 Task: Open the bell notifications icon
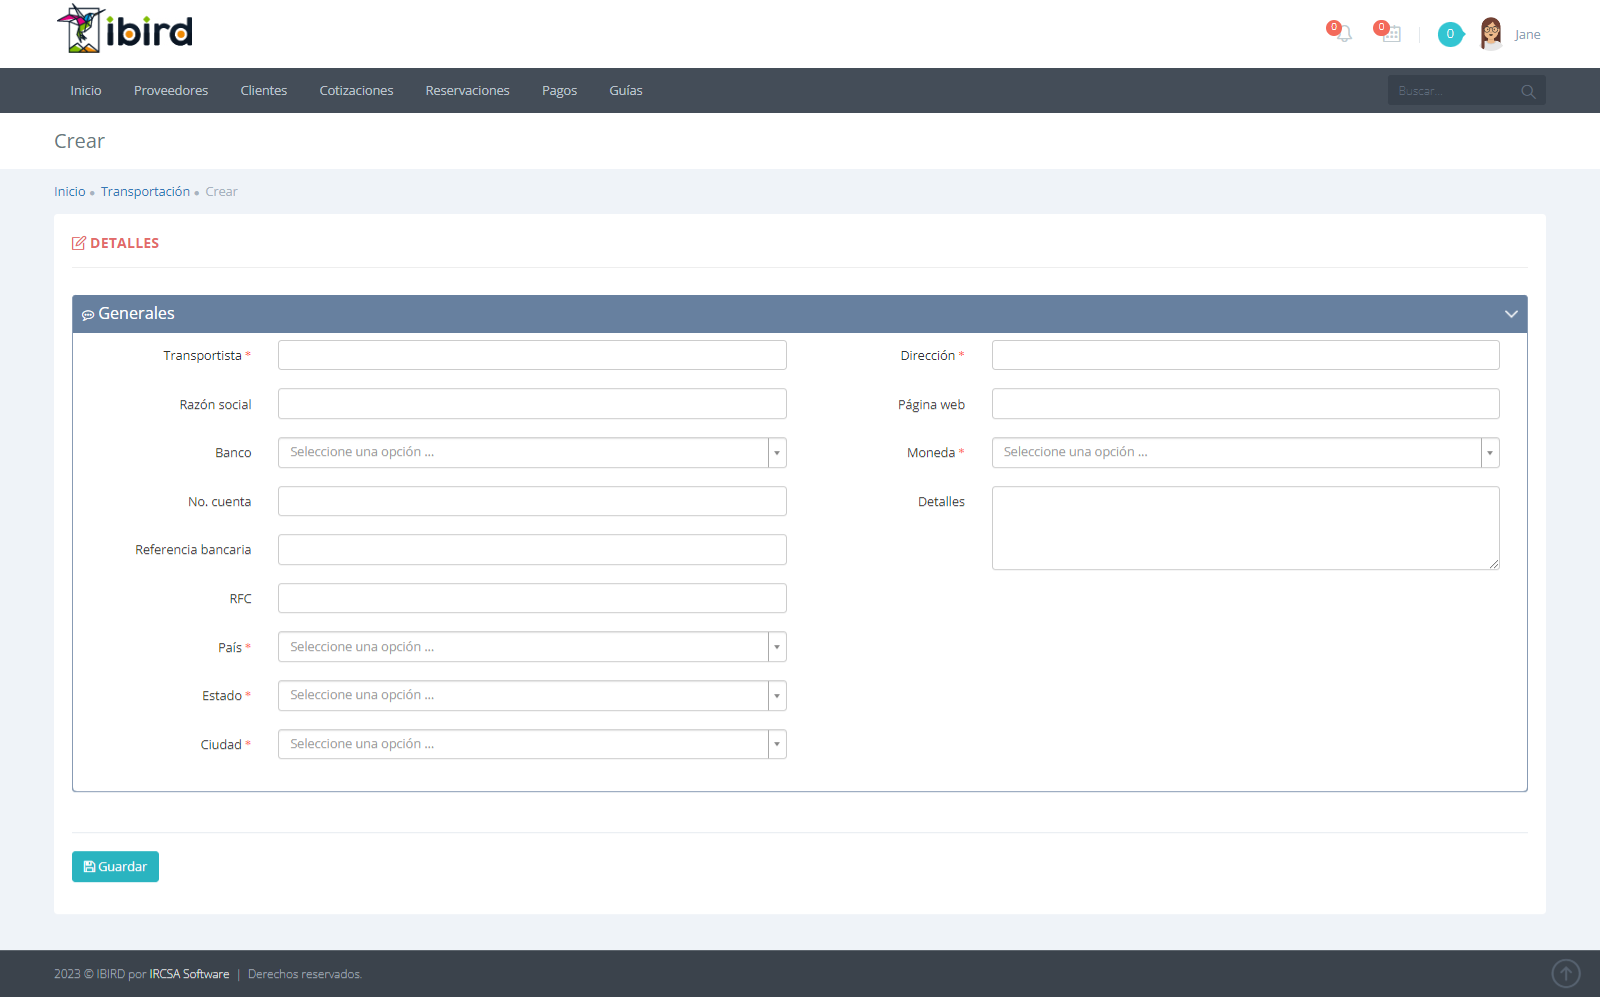pyautogui.click(x=1343, y=34)
